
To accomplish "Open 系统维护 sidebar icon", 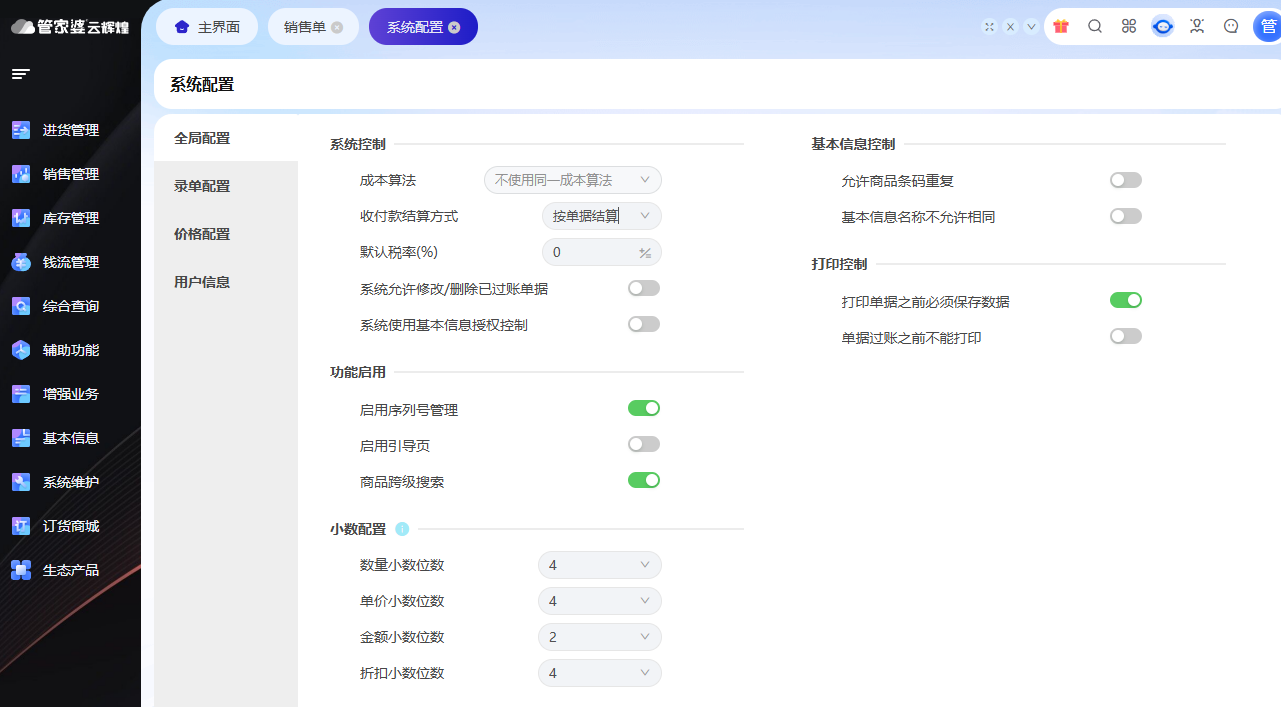I will pyautogui.click(x=21, y=482).
